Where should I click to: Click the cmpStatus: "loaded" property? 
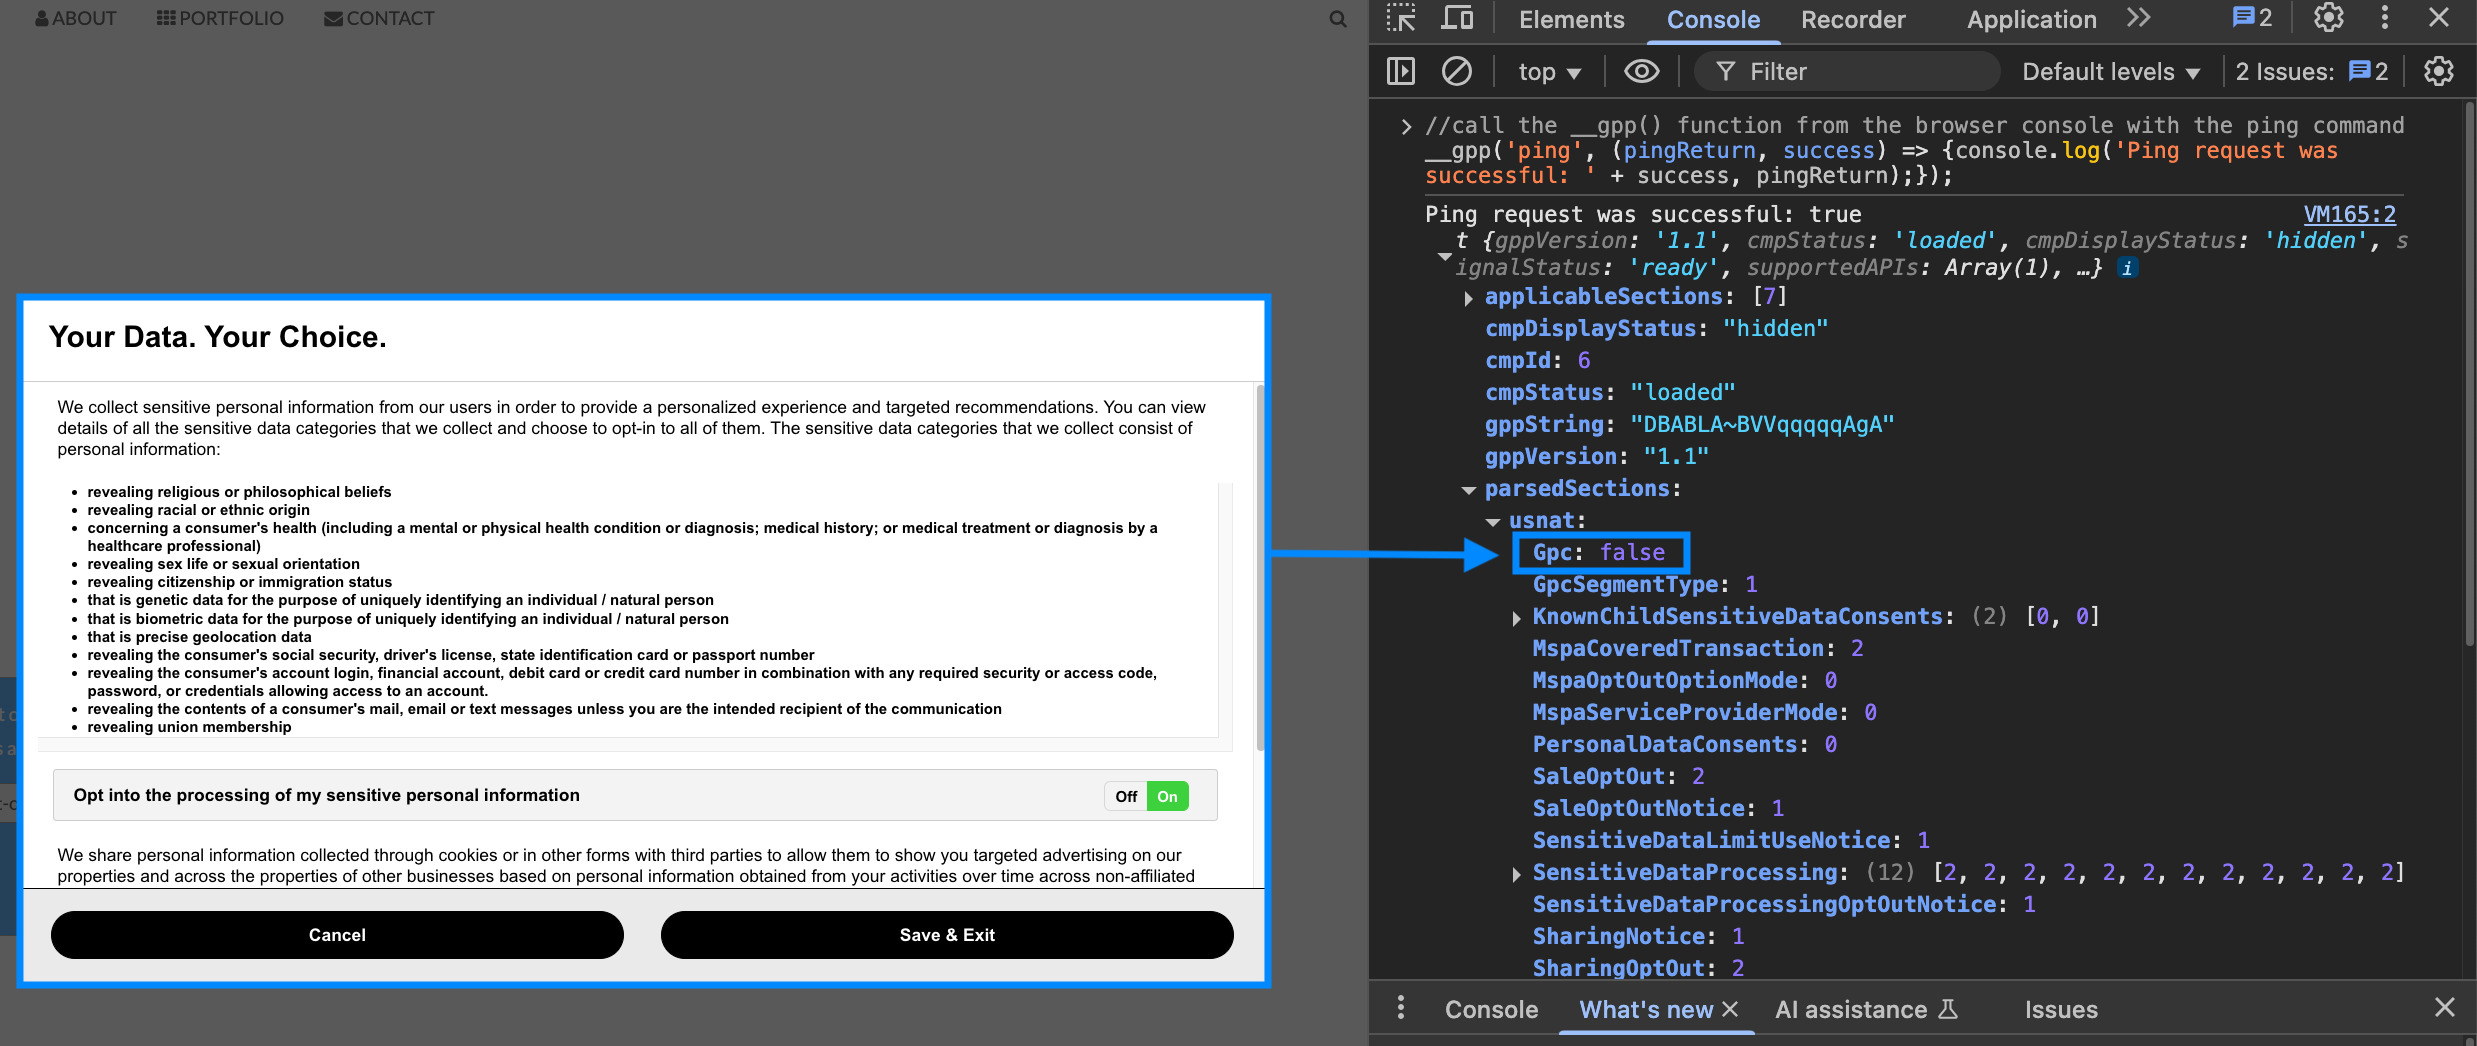click(x=1610, y=393)
